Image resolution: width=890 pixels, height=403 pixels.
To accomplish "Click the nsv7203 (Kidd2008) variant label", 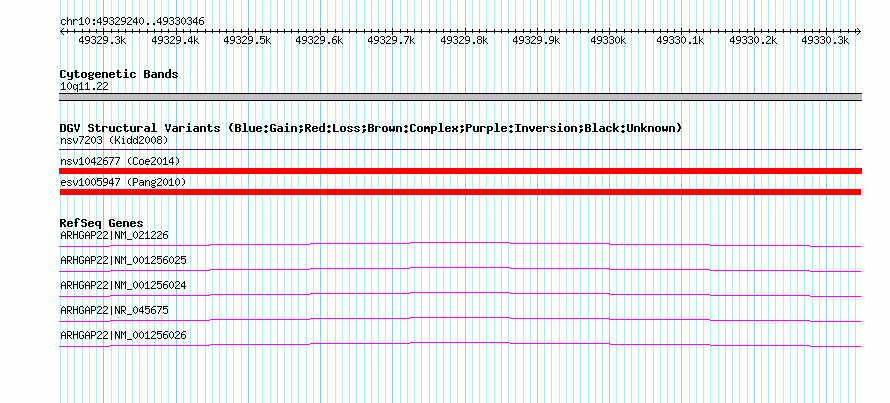I will [x=114, y=140].
